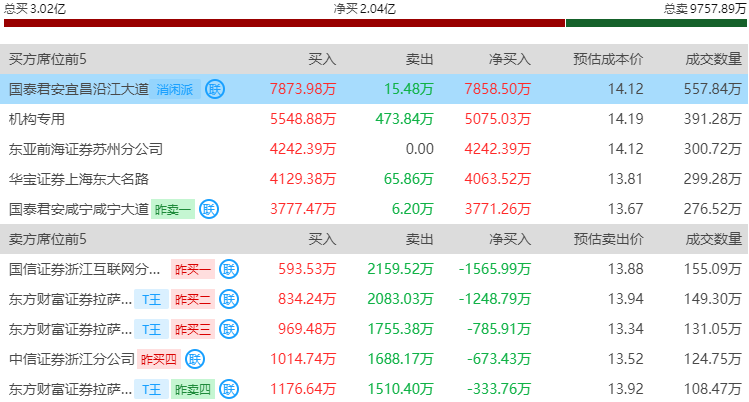Viewport: 749px width, 402px height.
Task: Click 卖方席位前5 section header
Action: pos(48,239)
